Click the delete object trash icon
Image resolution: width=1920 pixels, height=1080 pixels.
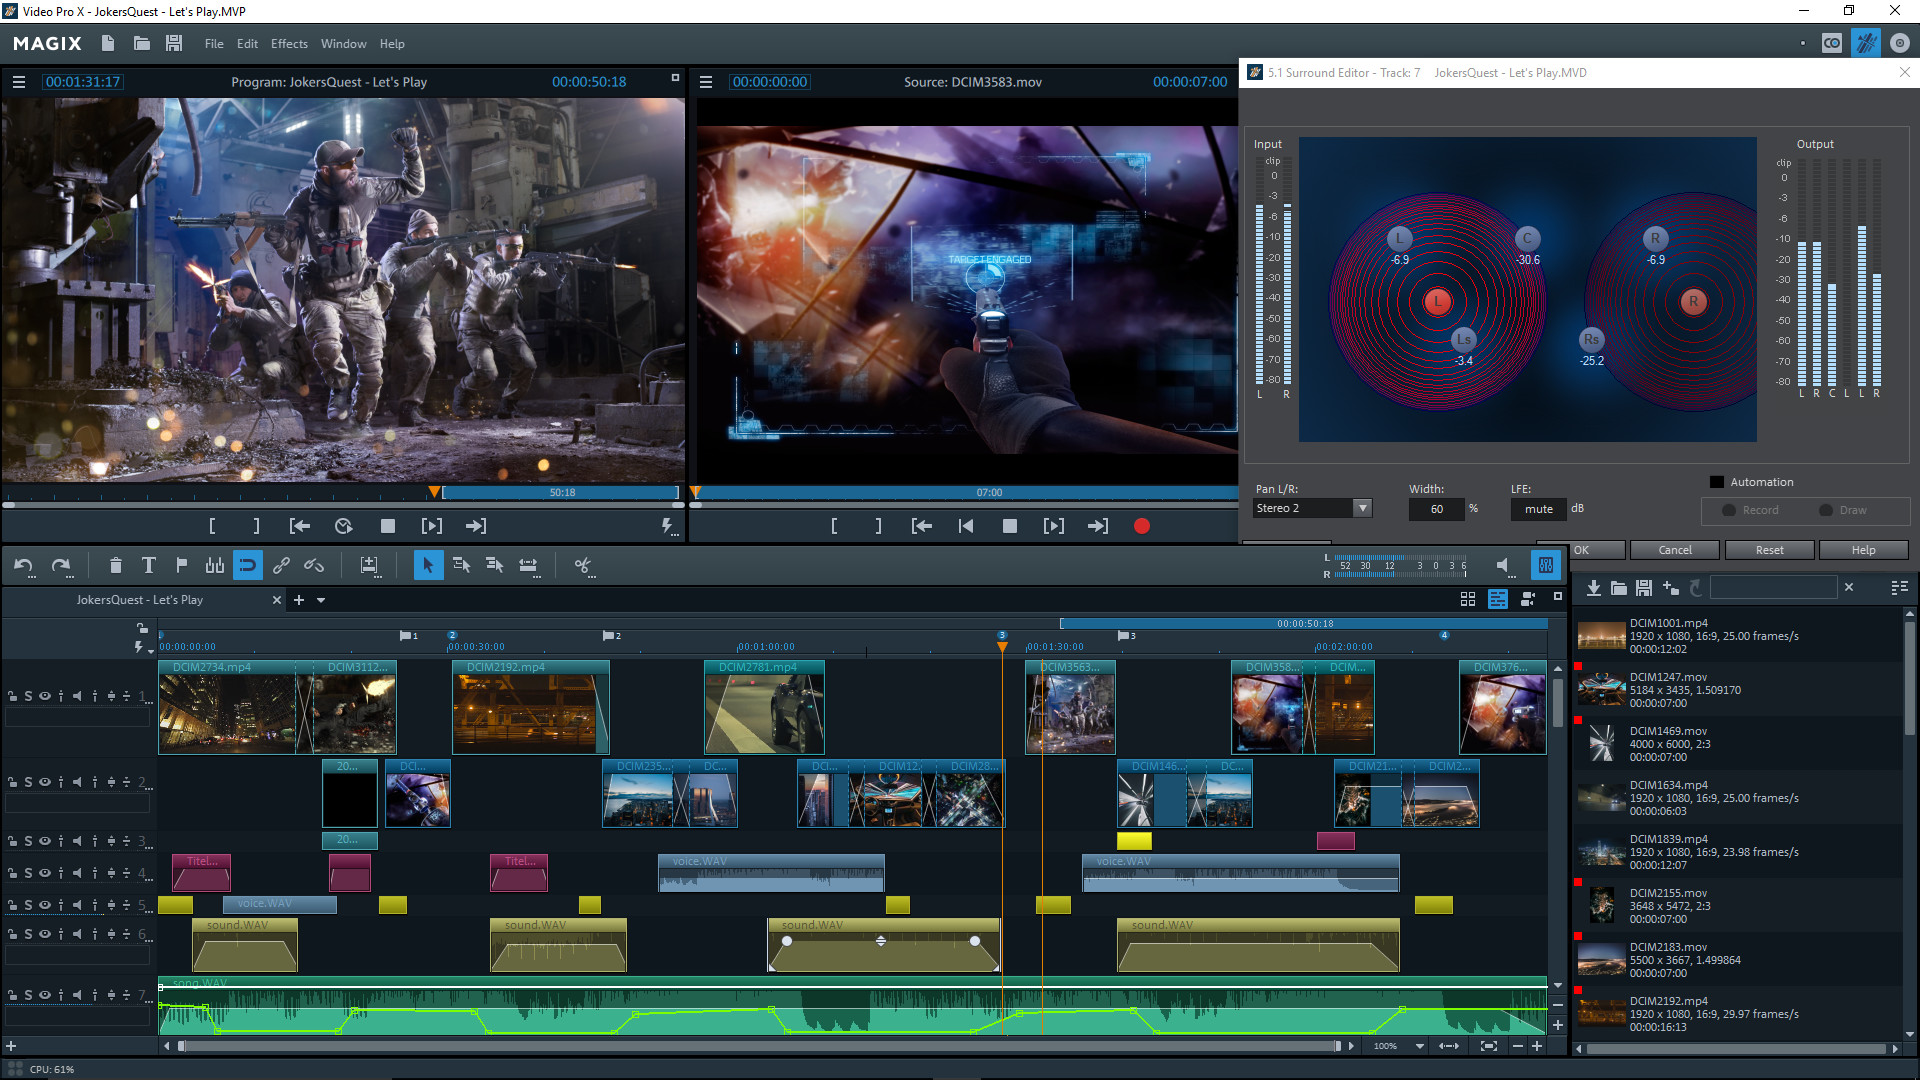(x=116, y=565)
